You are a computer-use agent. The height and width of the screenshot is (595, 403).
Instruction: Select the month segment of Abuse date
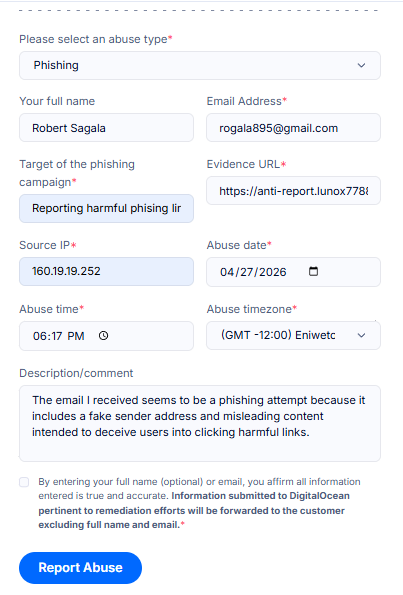(227, 272)
